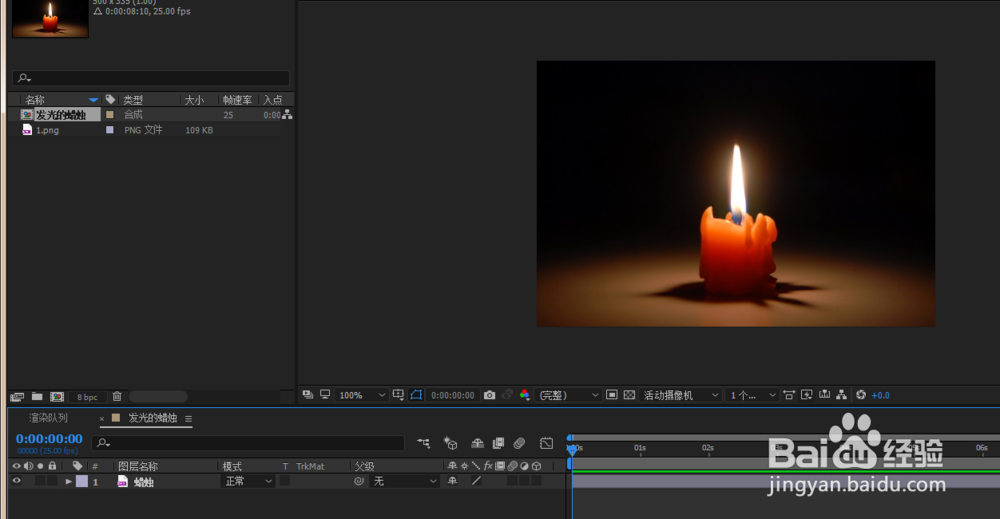Open the Graph Editor
This screenshot has width=1000, height=519.
547,442
